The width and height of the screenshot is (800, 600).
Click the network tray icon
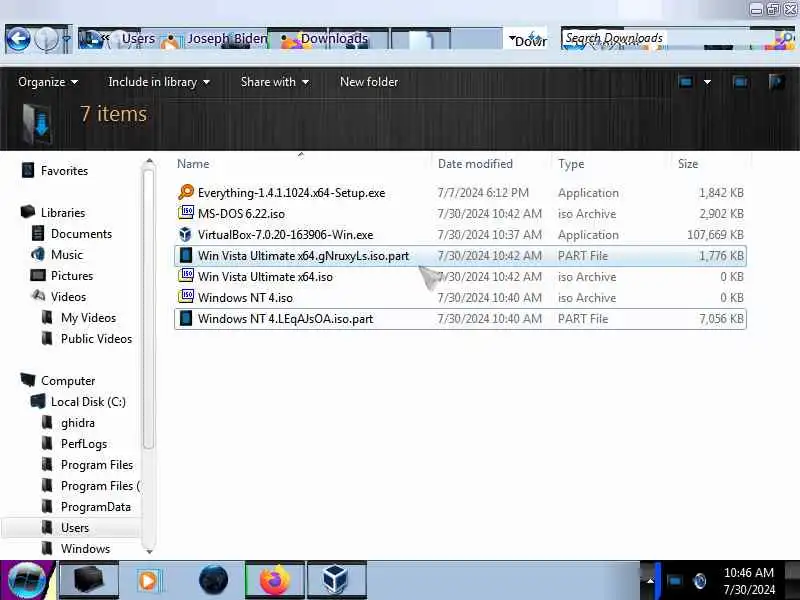tap(674, 581)
